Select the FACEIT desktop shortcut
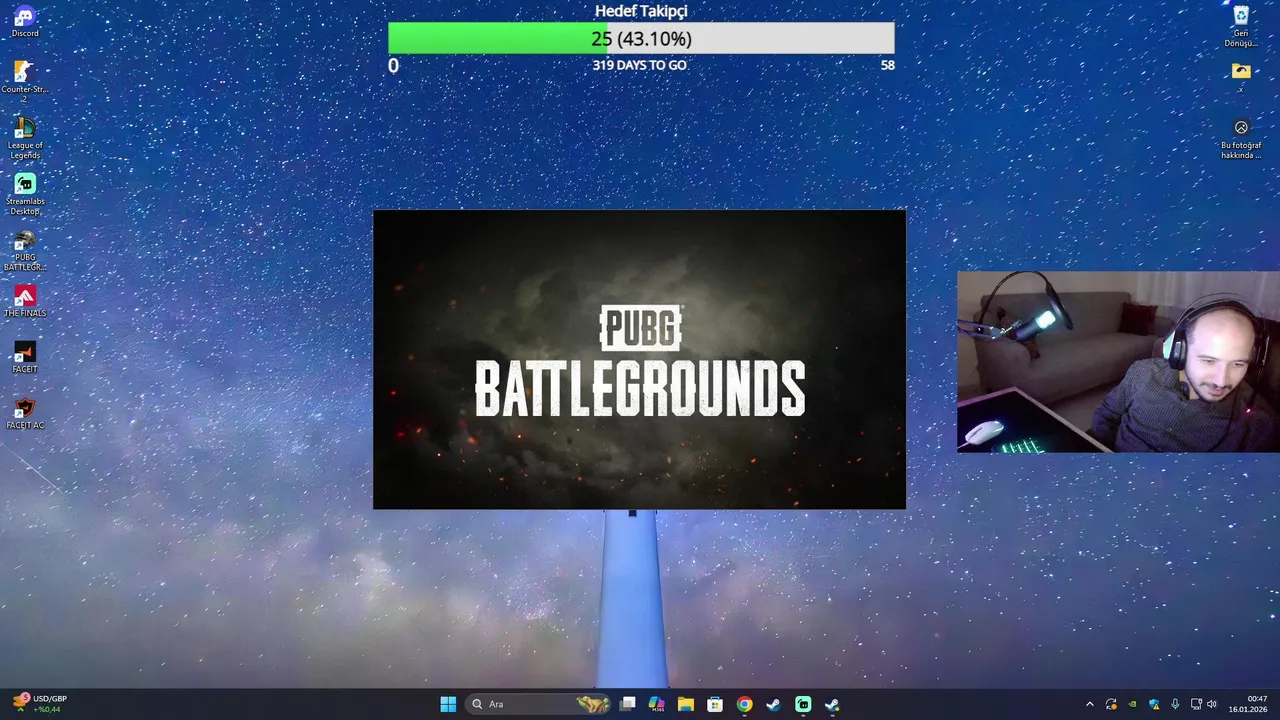This screenshot has width=1280, height=720. click(x=25, y=357)
